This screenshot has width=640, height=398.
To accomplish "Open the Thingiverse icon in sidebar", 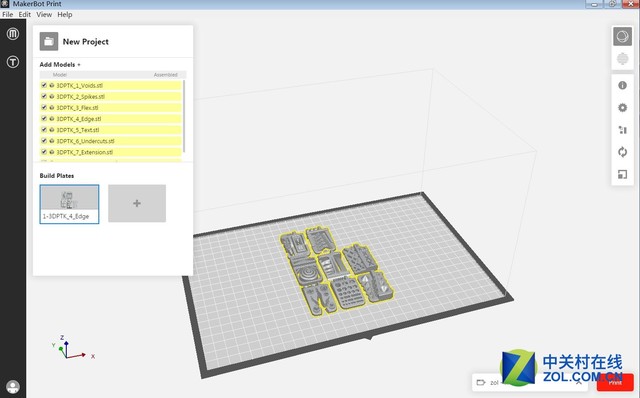I will point(13,62).
